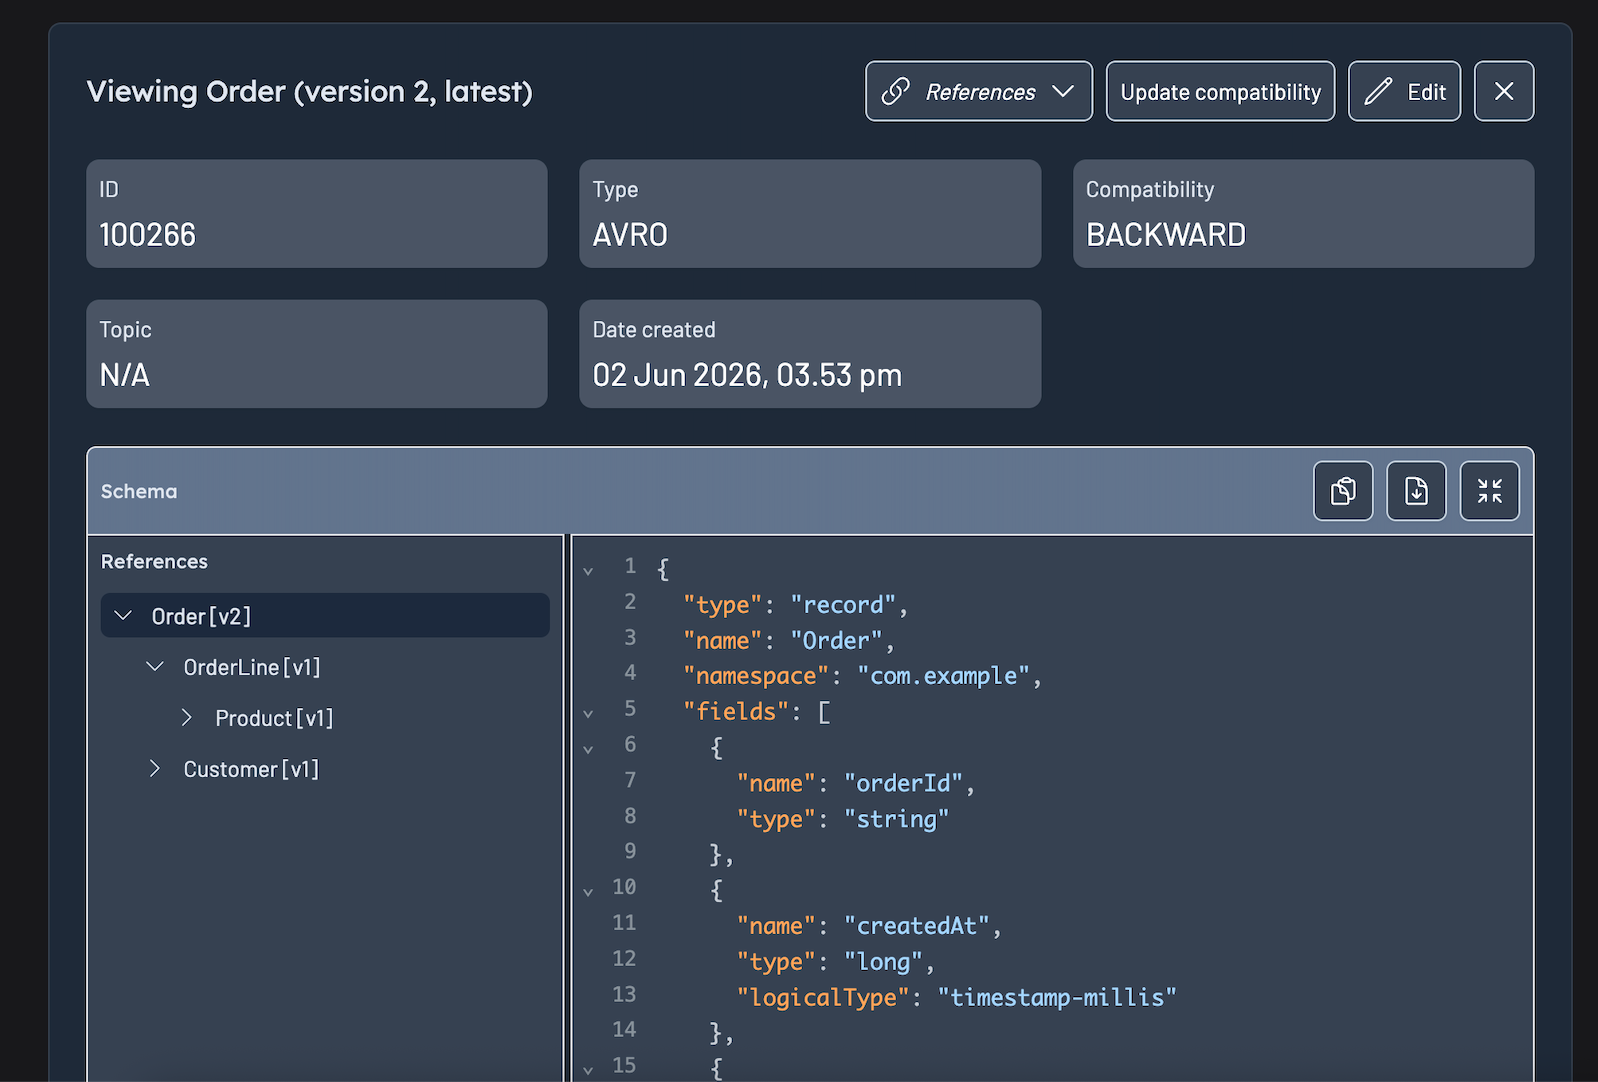Click the Compatibility value BACKWARD
This screenshot has height=1082, width=1598.
1166,235
